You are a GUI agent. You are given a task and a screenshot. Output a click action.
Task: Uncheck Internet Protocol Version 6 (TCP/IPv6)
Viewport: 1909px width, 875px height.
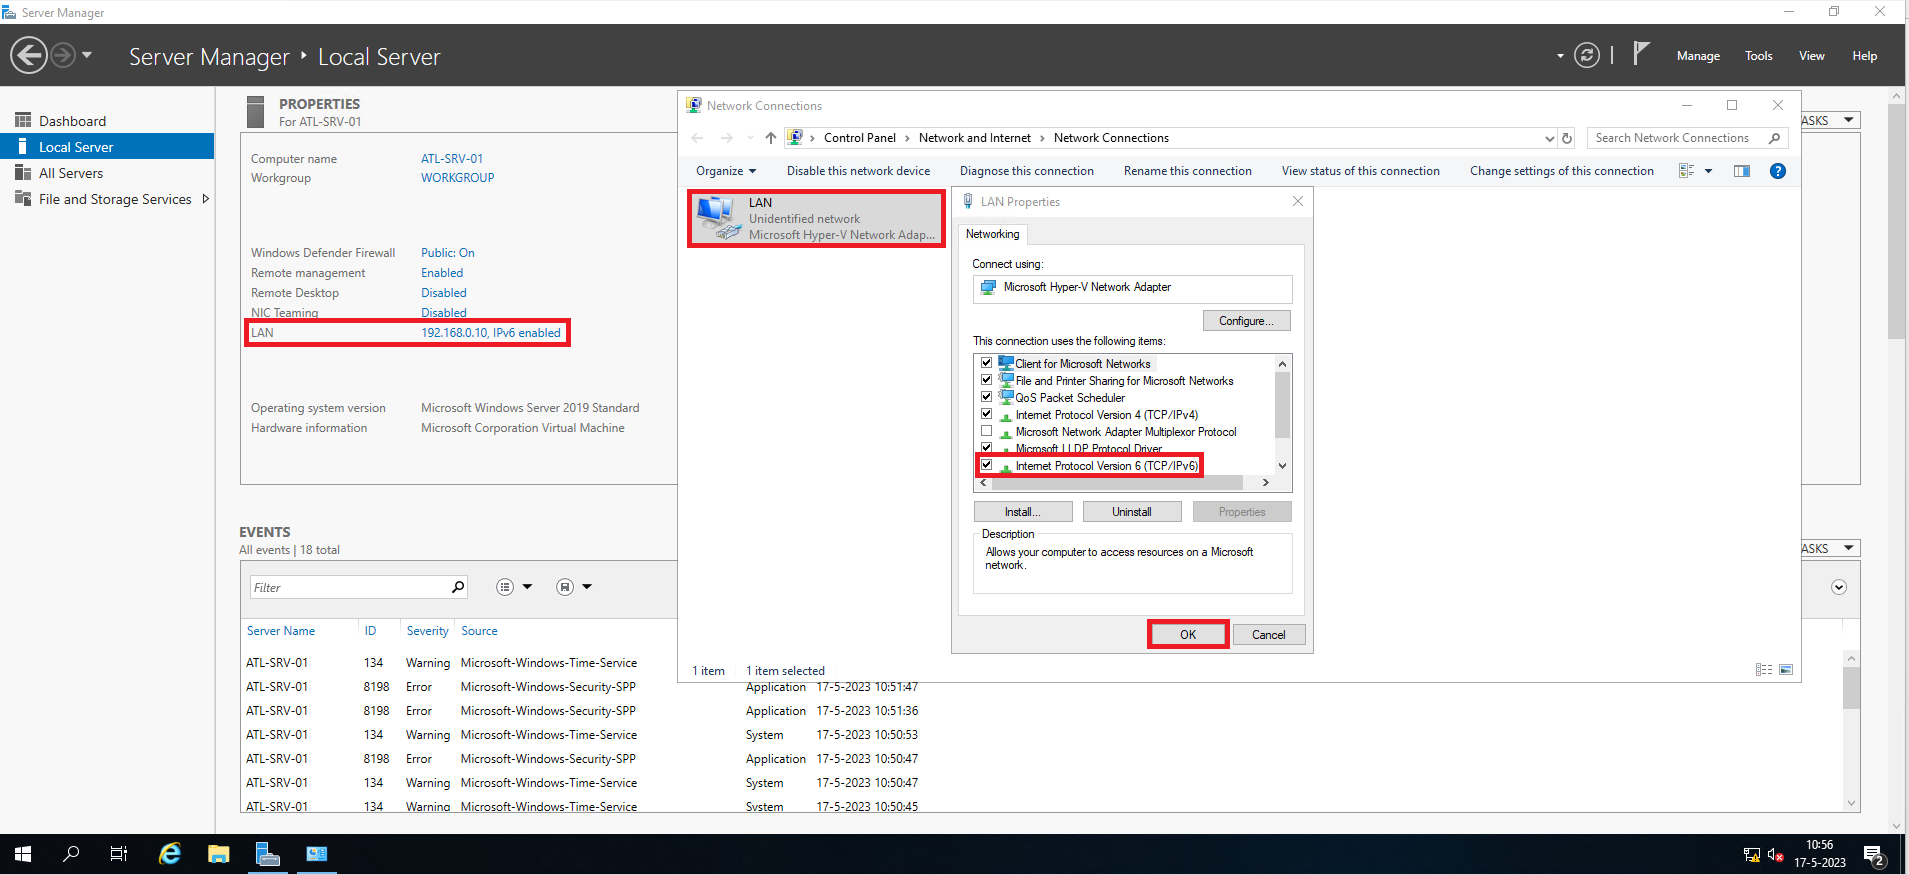pyautogui.click(x=987, y=465)
